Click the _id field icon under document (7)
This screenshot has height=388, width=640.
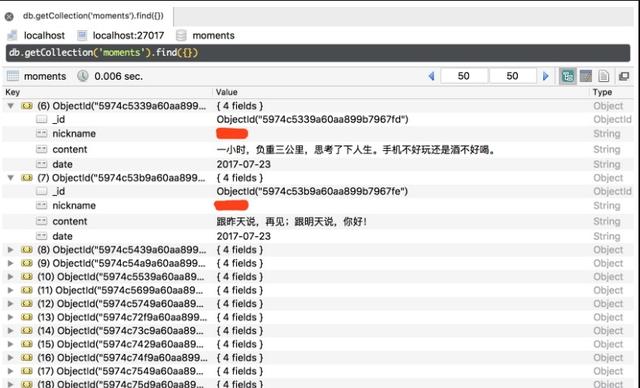point(42,191)
